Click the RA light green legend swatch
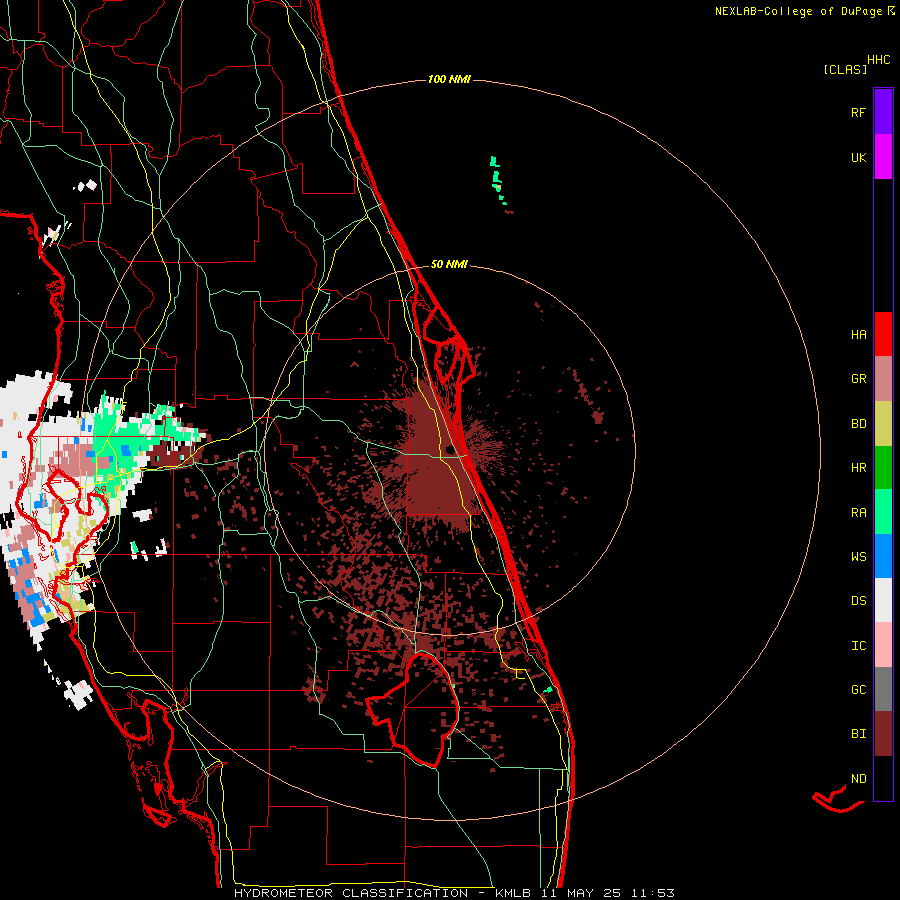 point(883,512)
